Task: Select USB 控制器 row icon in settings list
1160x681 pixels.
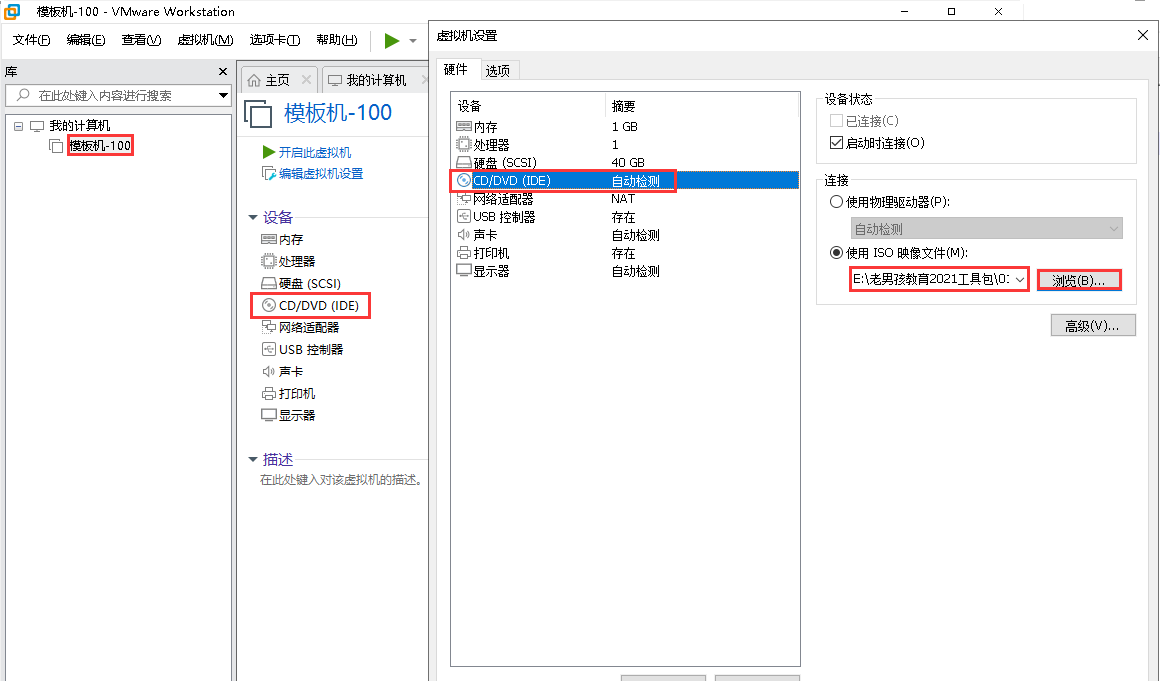Action: [464, 217]
